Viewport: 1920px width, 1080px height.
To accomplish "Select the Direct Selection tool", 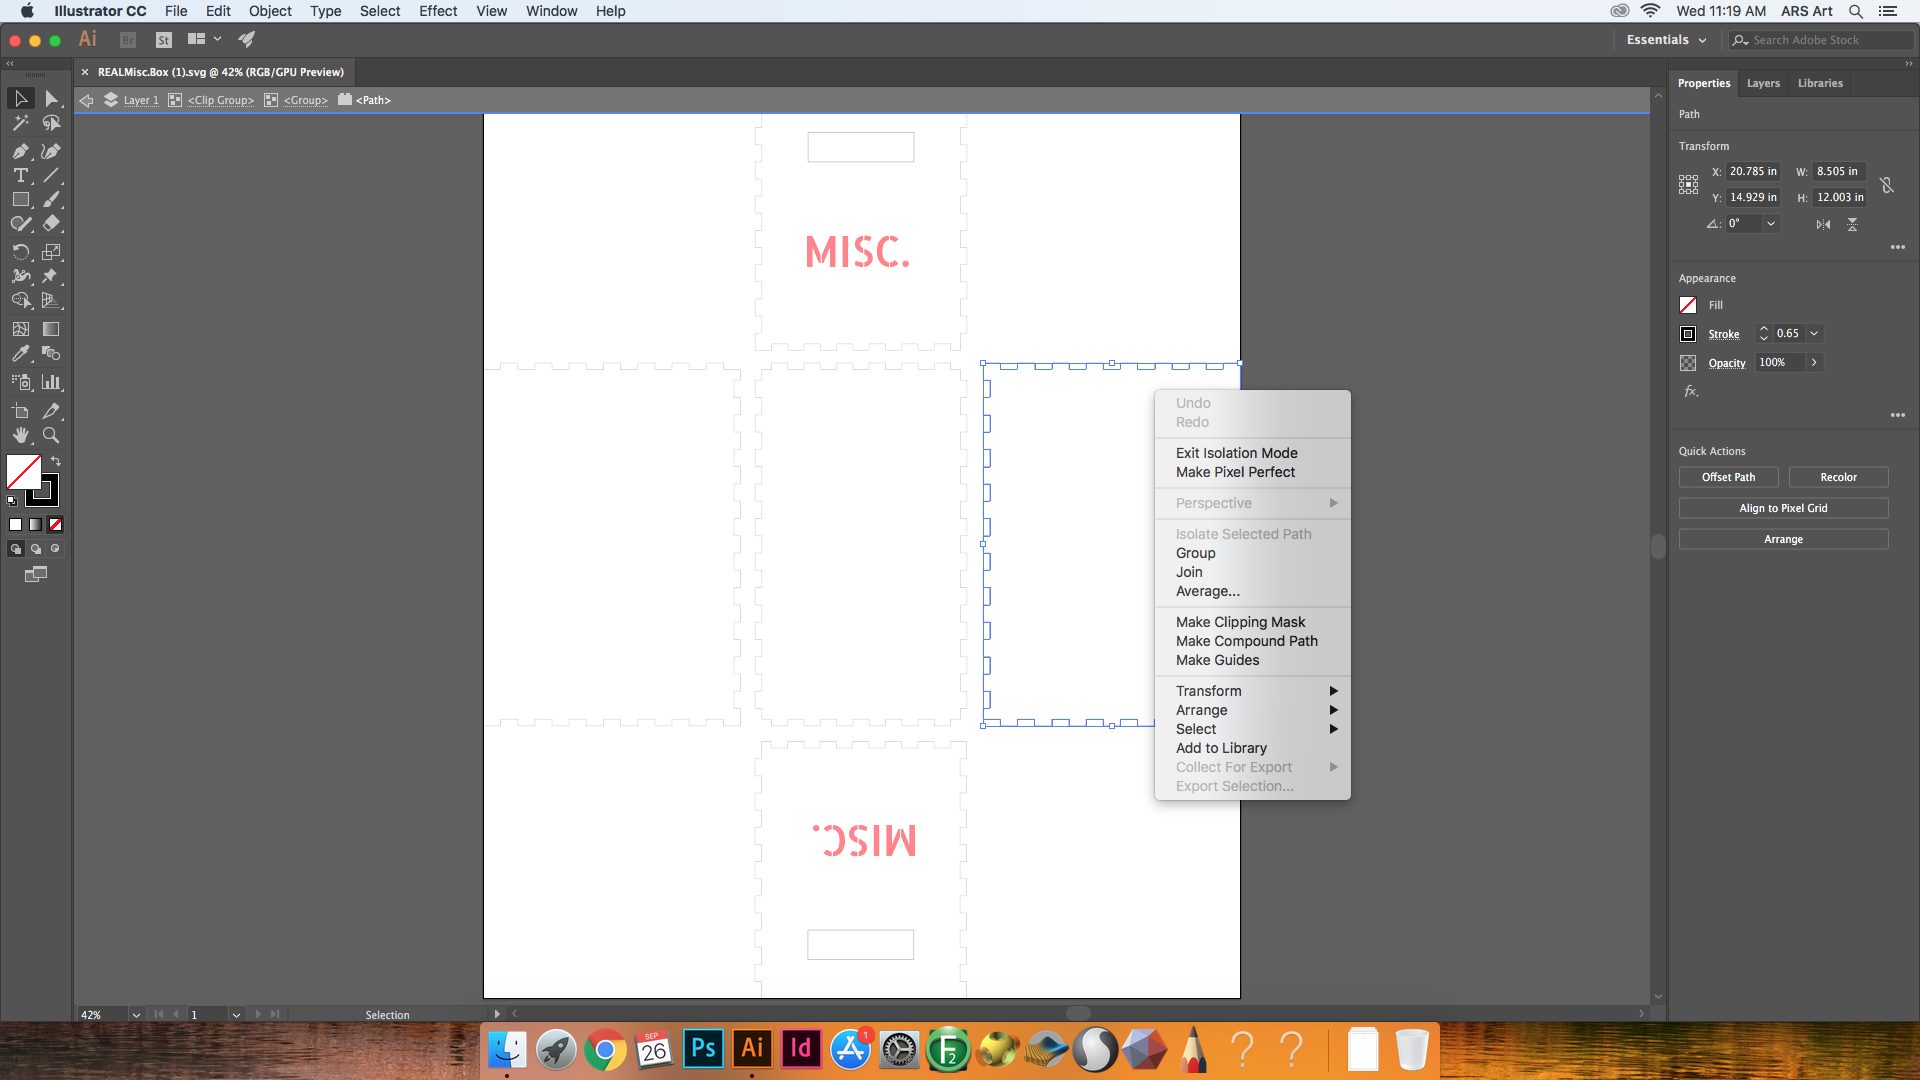I will click(51, 99).
